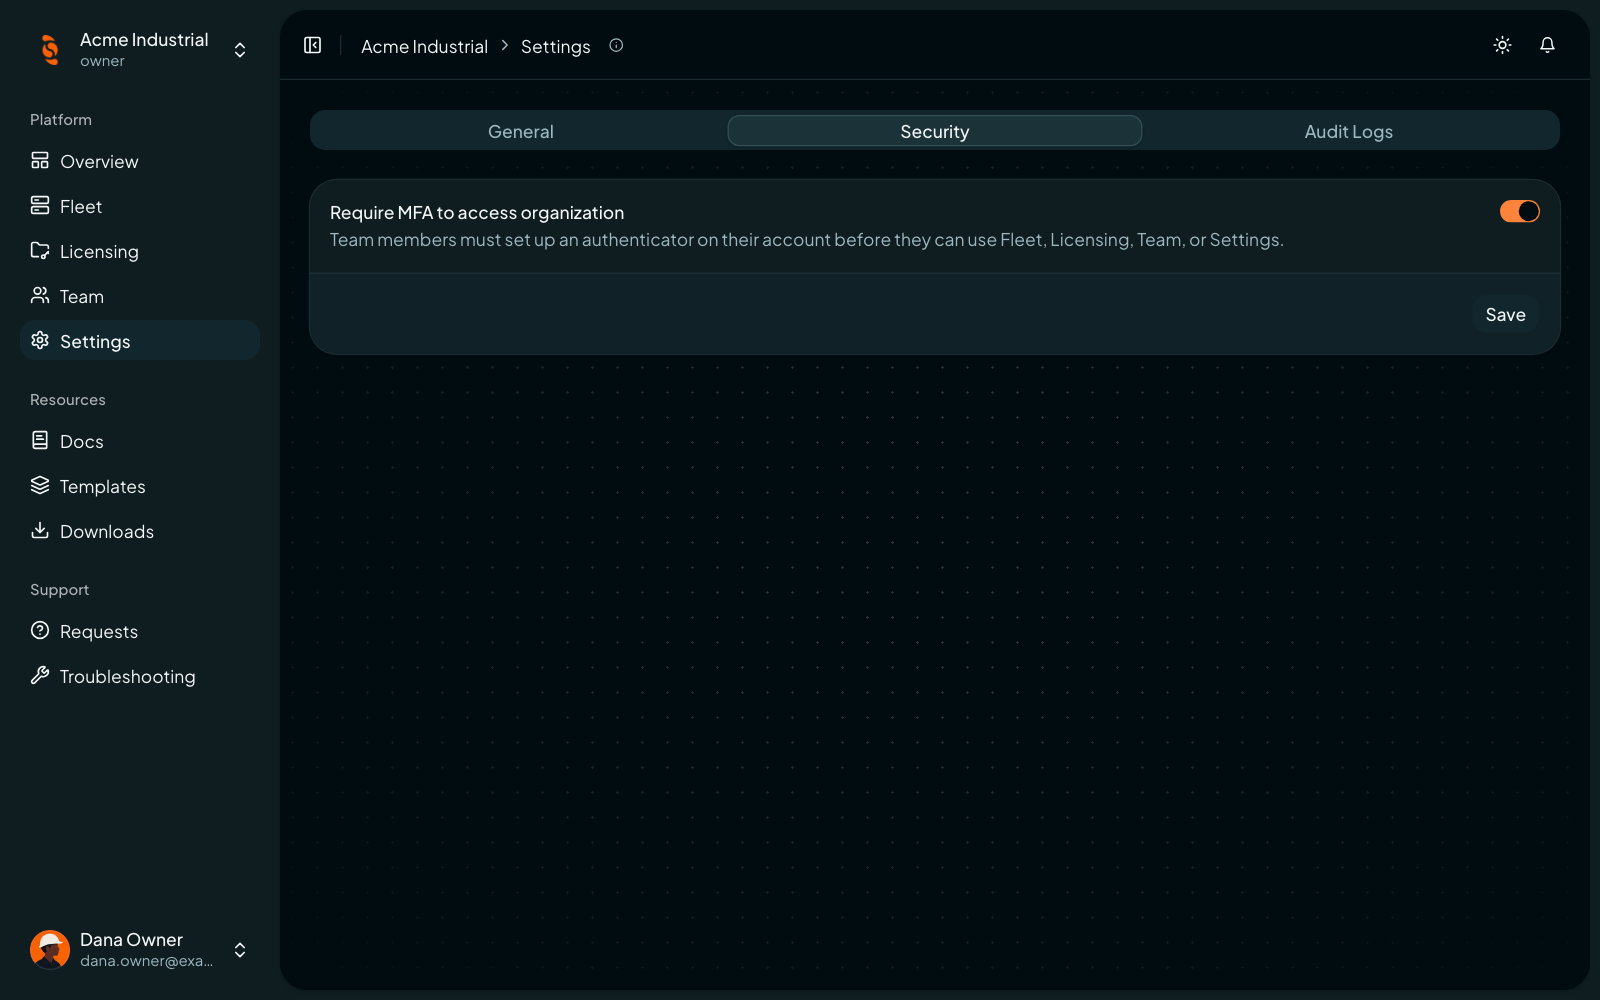Screen dimensions: 1600x1000
Task: Click the Troubleshooting wrench icon
Action: tap(40, 675)
